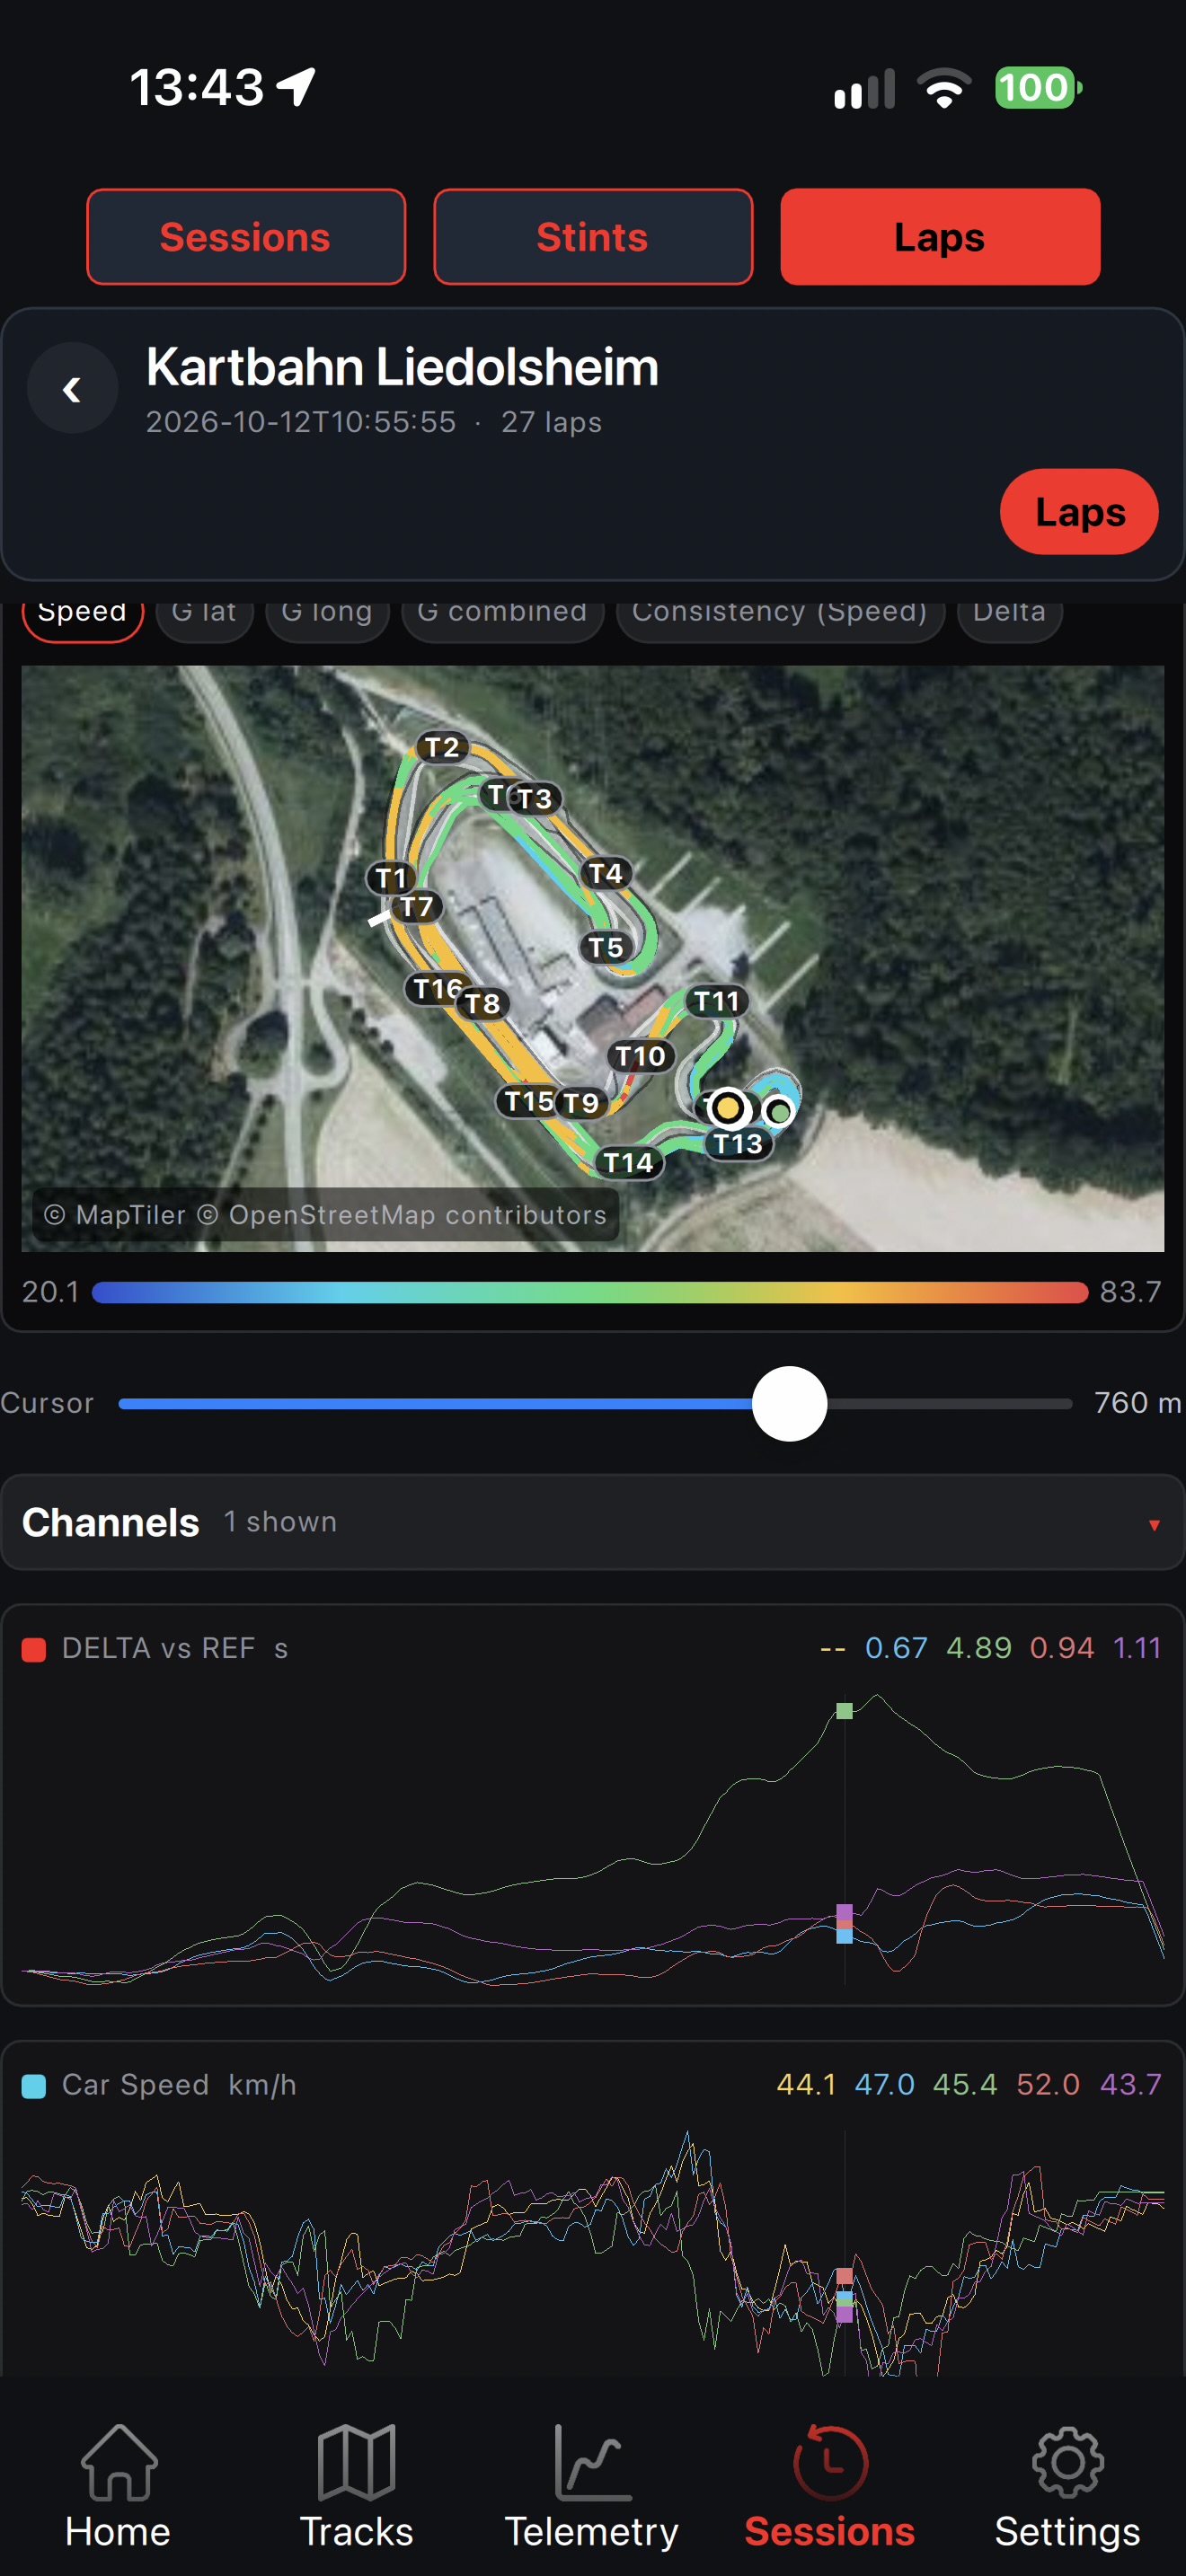Tap the yellow cursor position dot on map

(x=728, y=1108)
